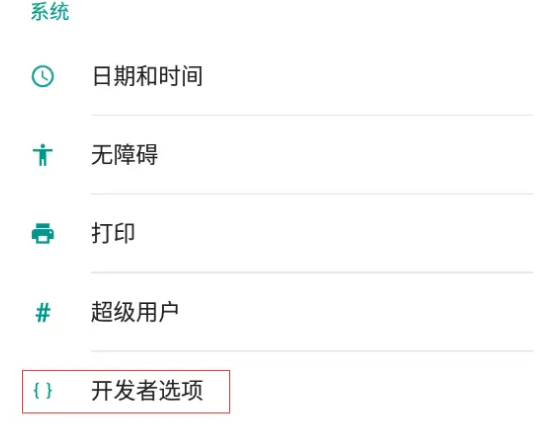The image size is (538, 424).
Task: Click the divider line under 打印
Action: (312, 273)
